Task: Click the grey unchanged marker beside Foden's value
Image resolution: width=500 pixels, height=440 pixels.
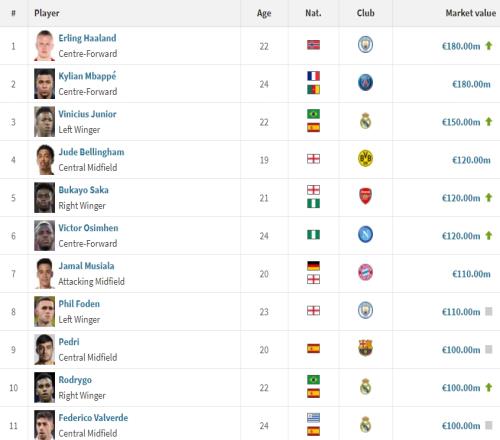Action: (x=489, y=311)
